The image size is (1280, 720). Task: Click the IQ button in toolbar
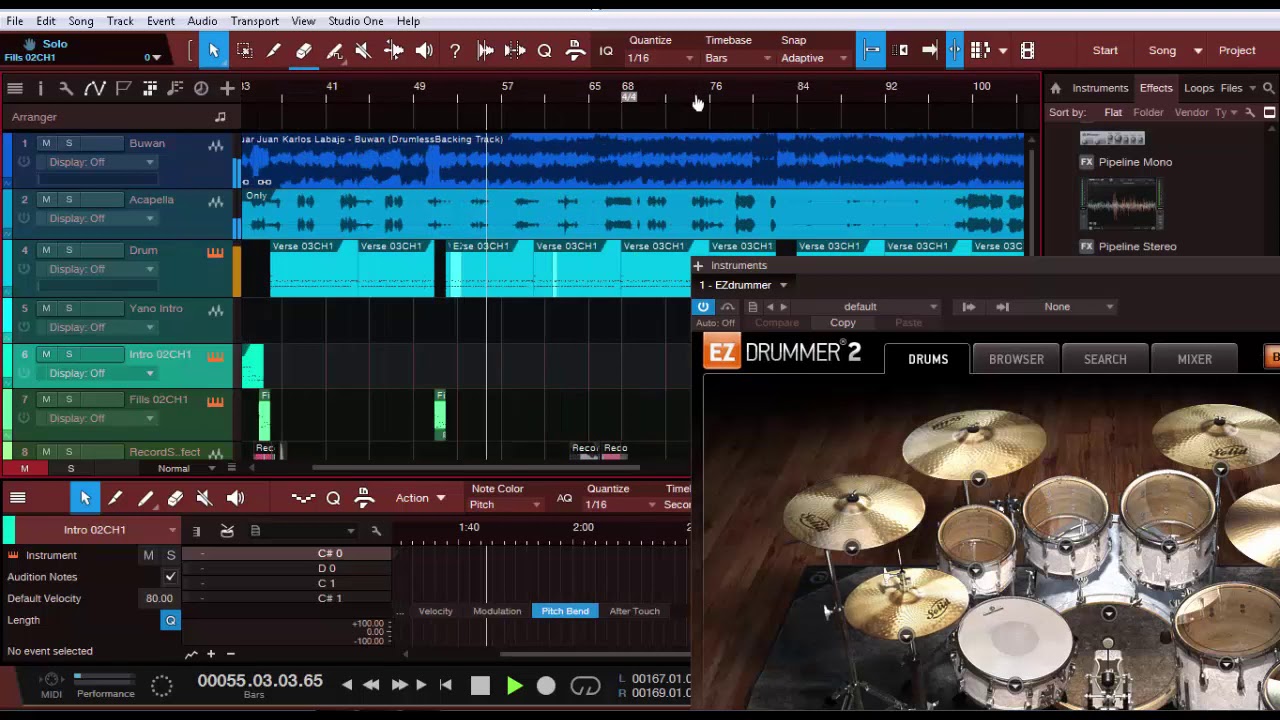(x=606, y=51)
